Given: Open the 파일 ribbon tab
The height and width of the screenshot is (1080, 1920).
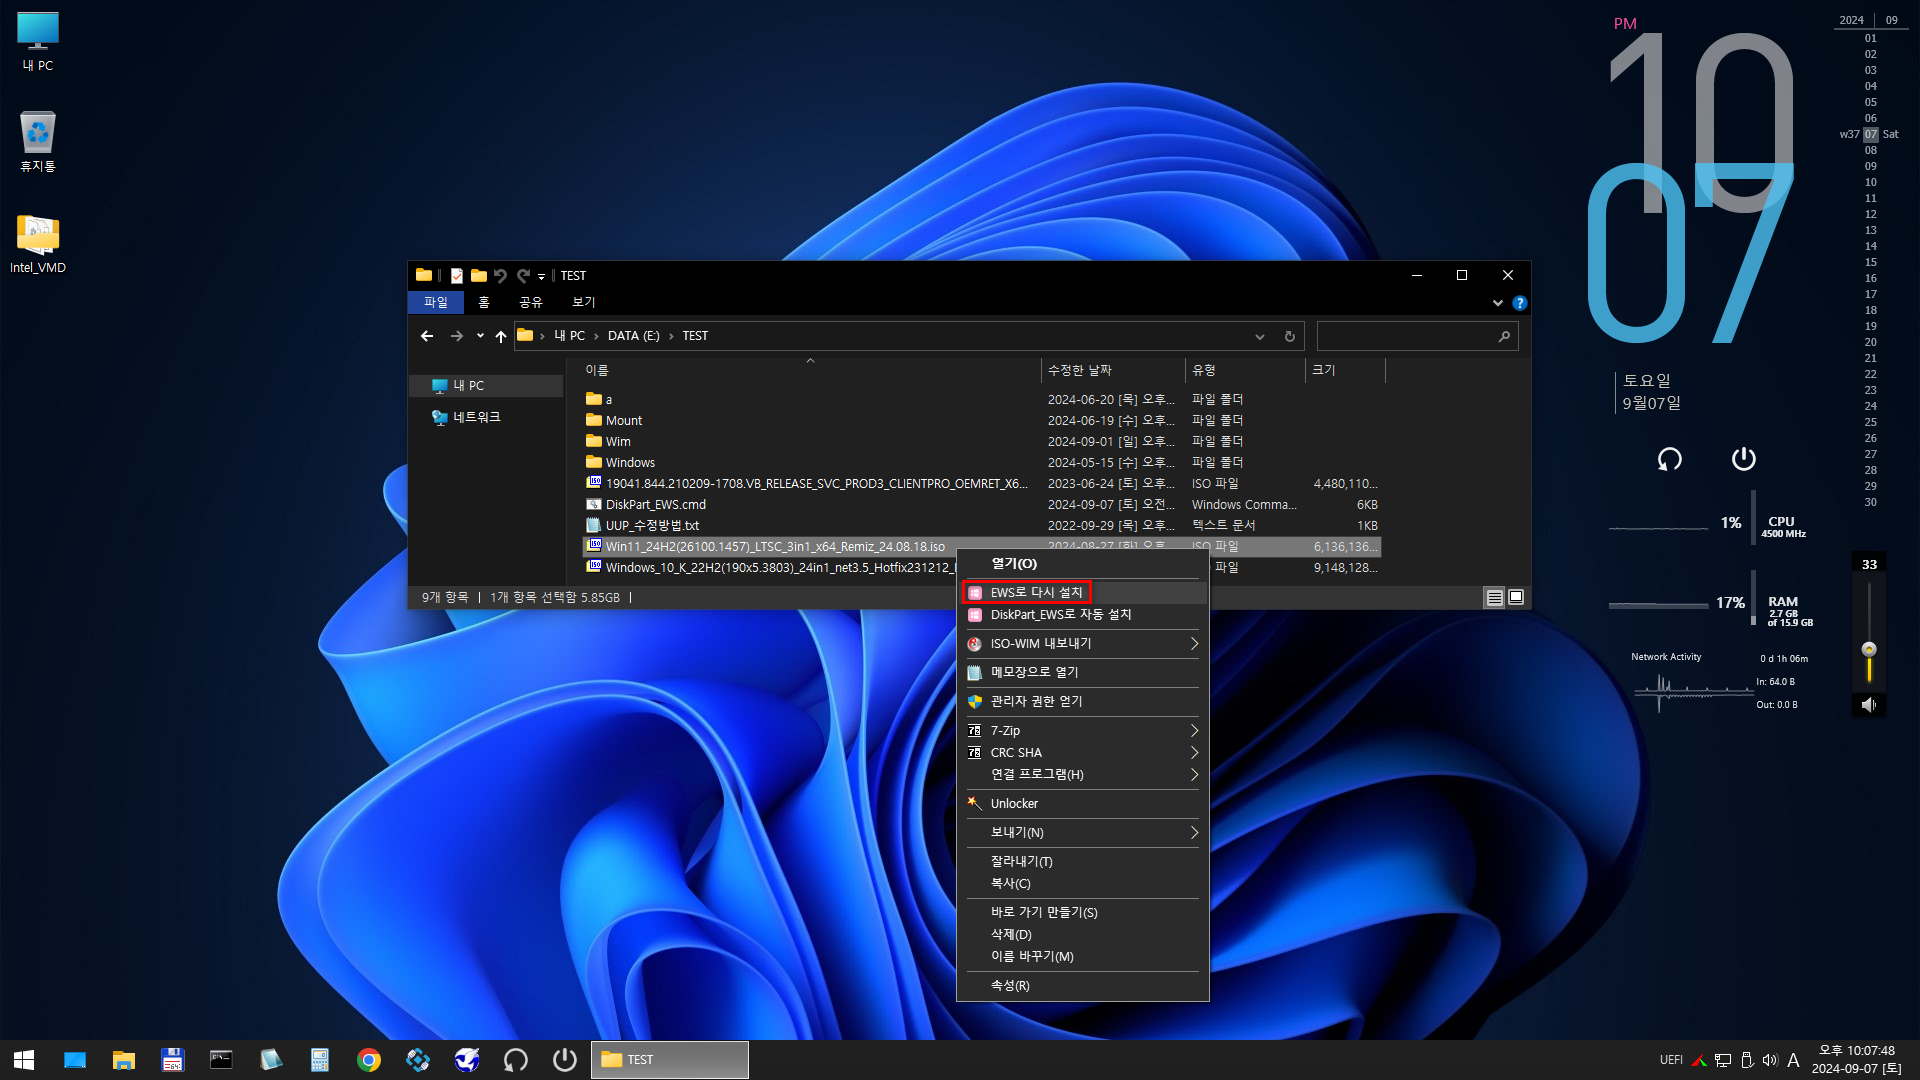Looking at the screenshot, I should click(436, 302).
